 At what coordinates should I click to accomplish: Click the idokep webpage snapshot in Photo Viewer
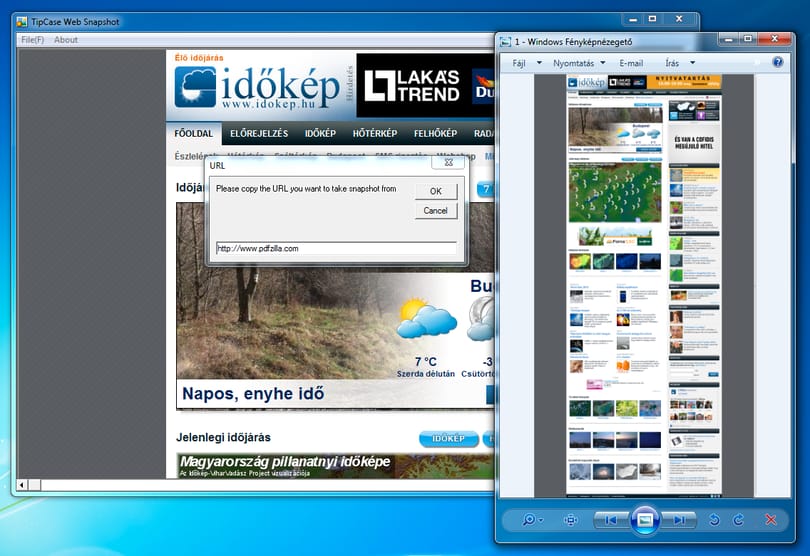644,286
